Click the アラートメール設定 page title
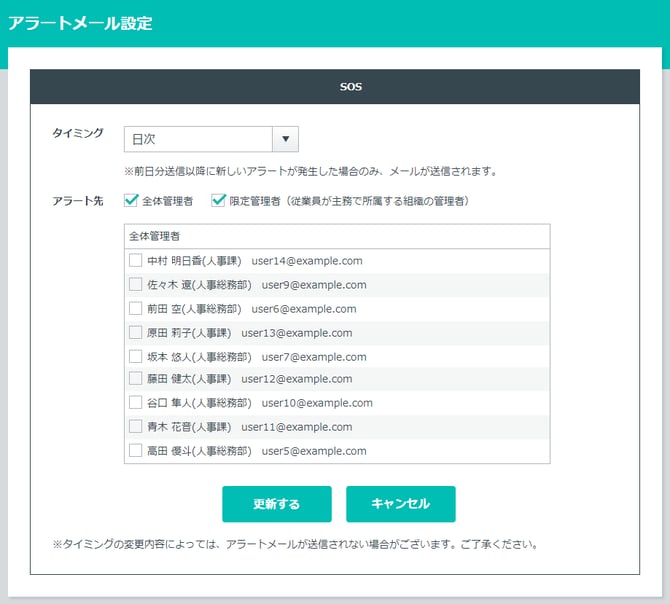670x604 pixels. [x=81, y=24]
